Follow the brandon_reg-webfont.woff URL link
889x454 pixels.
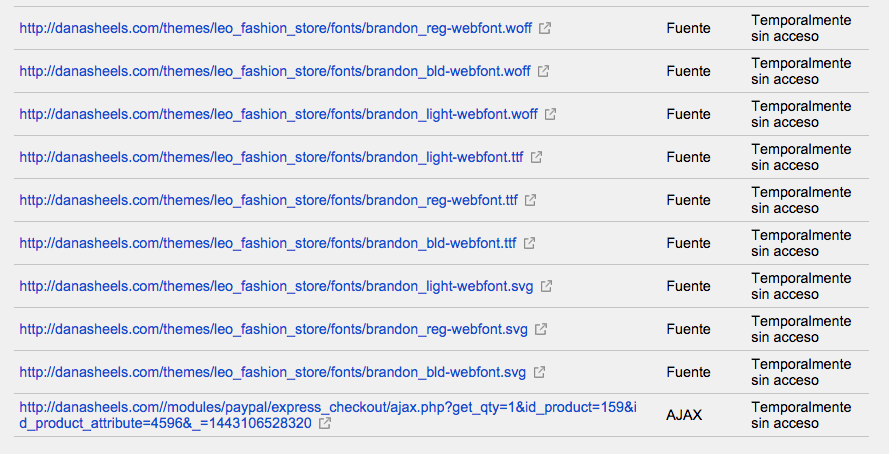pos(276,28)
